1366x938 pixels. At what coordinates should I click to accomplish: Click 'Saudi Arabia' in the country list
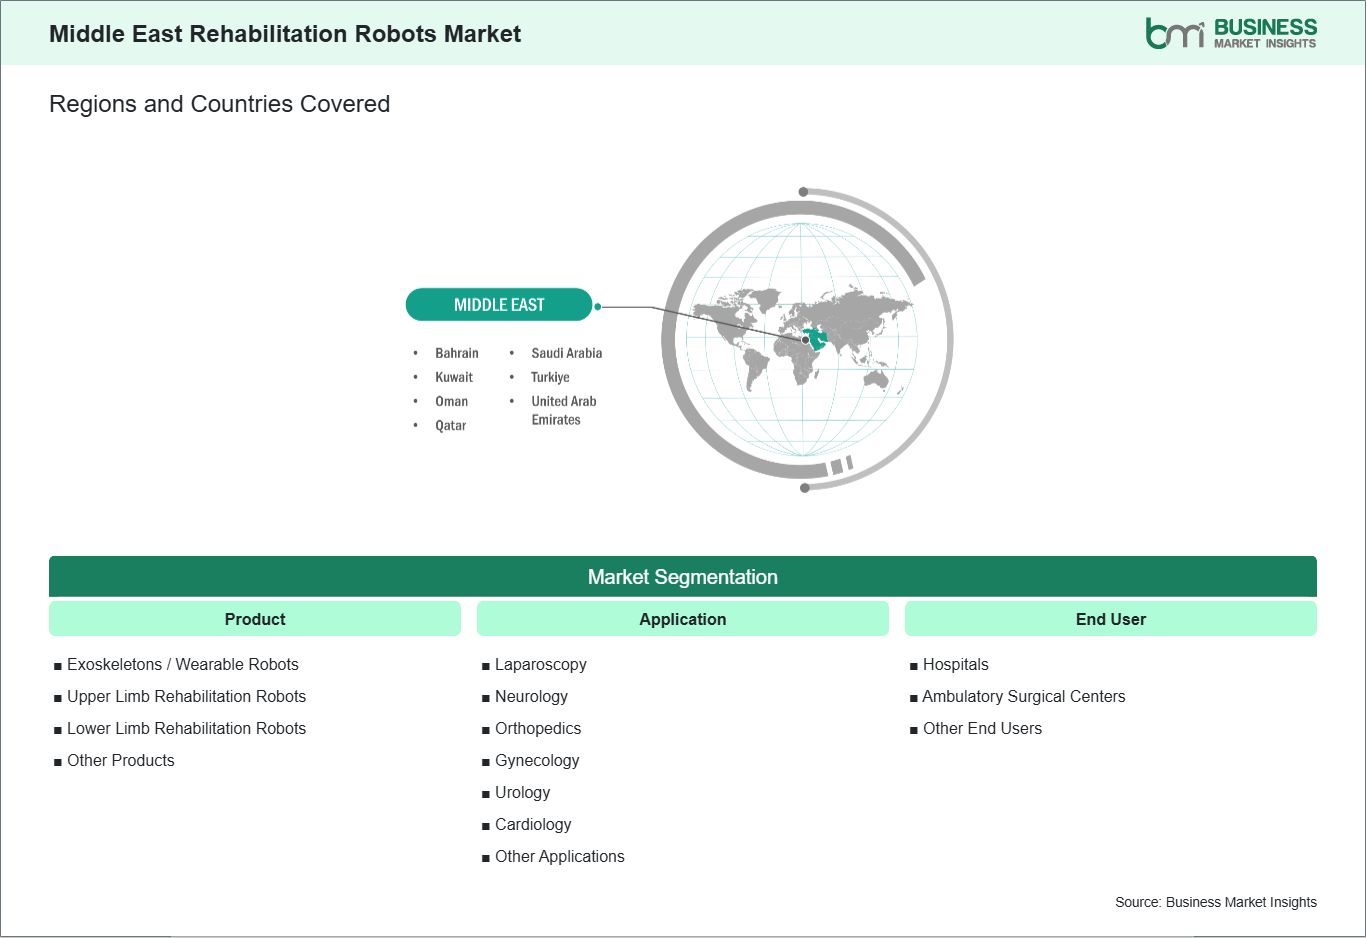(566, 353)
